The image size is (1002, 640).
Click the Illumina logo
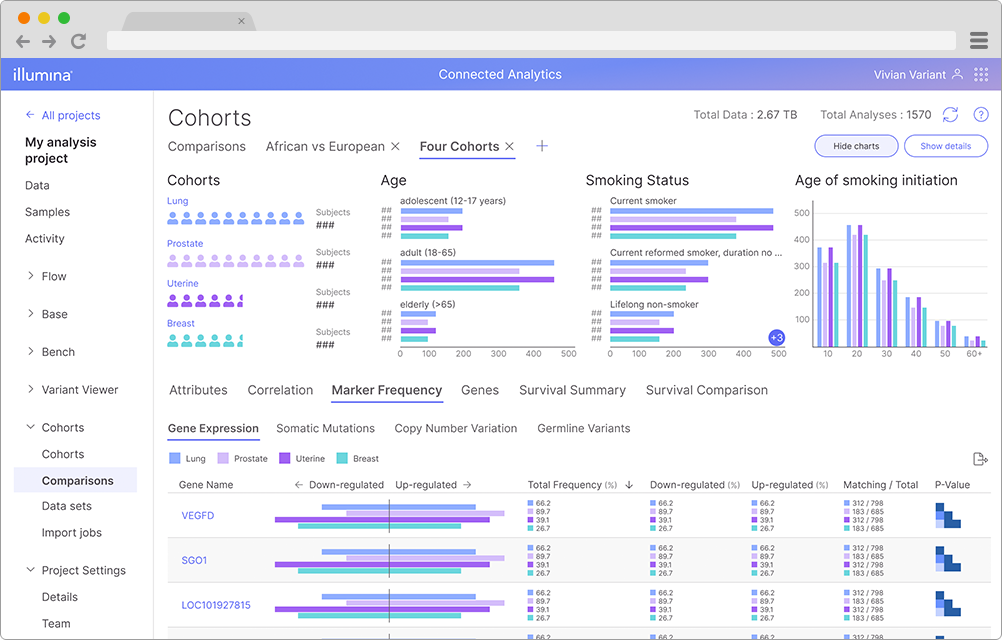(x=42, y=75)
